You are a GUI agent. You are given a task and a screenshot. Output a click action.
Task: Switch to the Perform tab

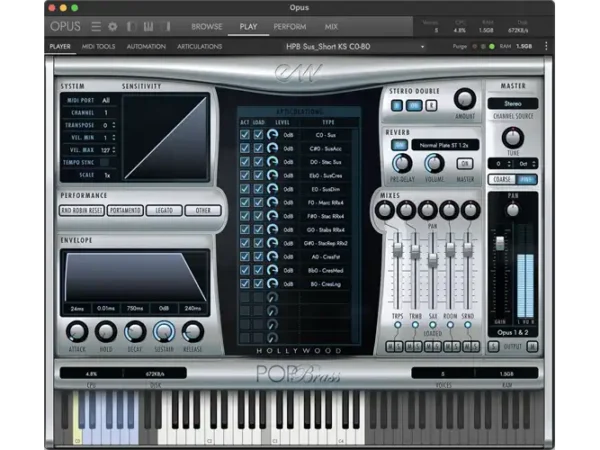(290, 26)
